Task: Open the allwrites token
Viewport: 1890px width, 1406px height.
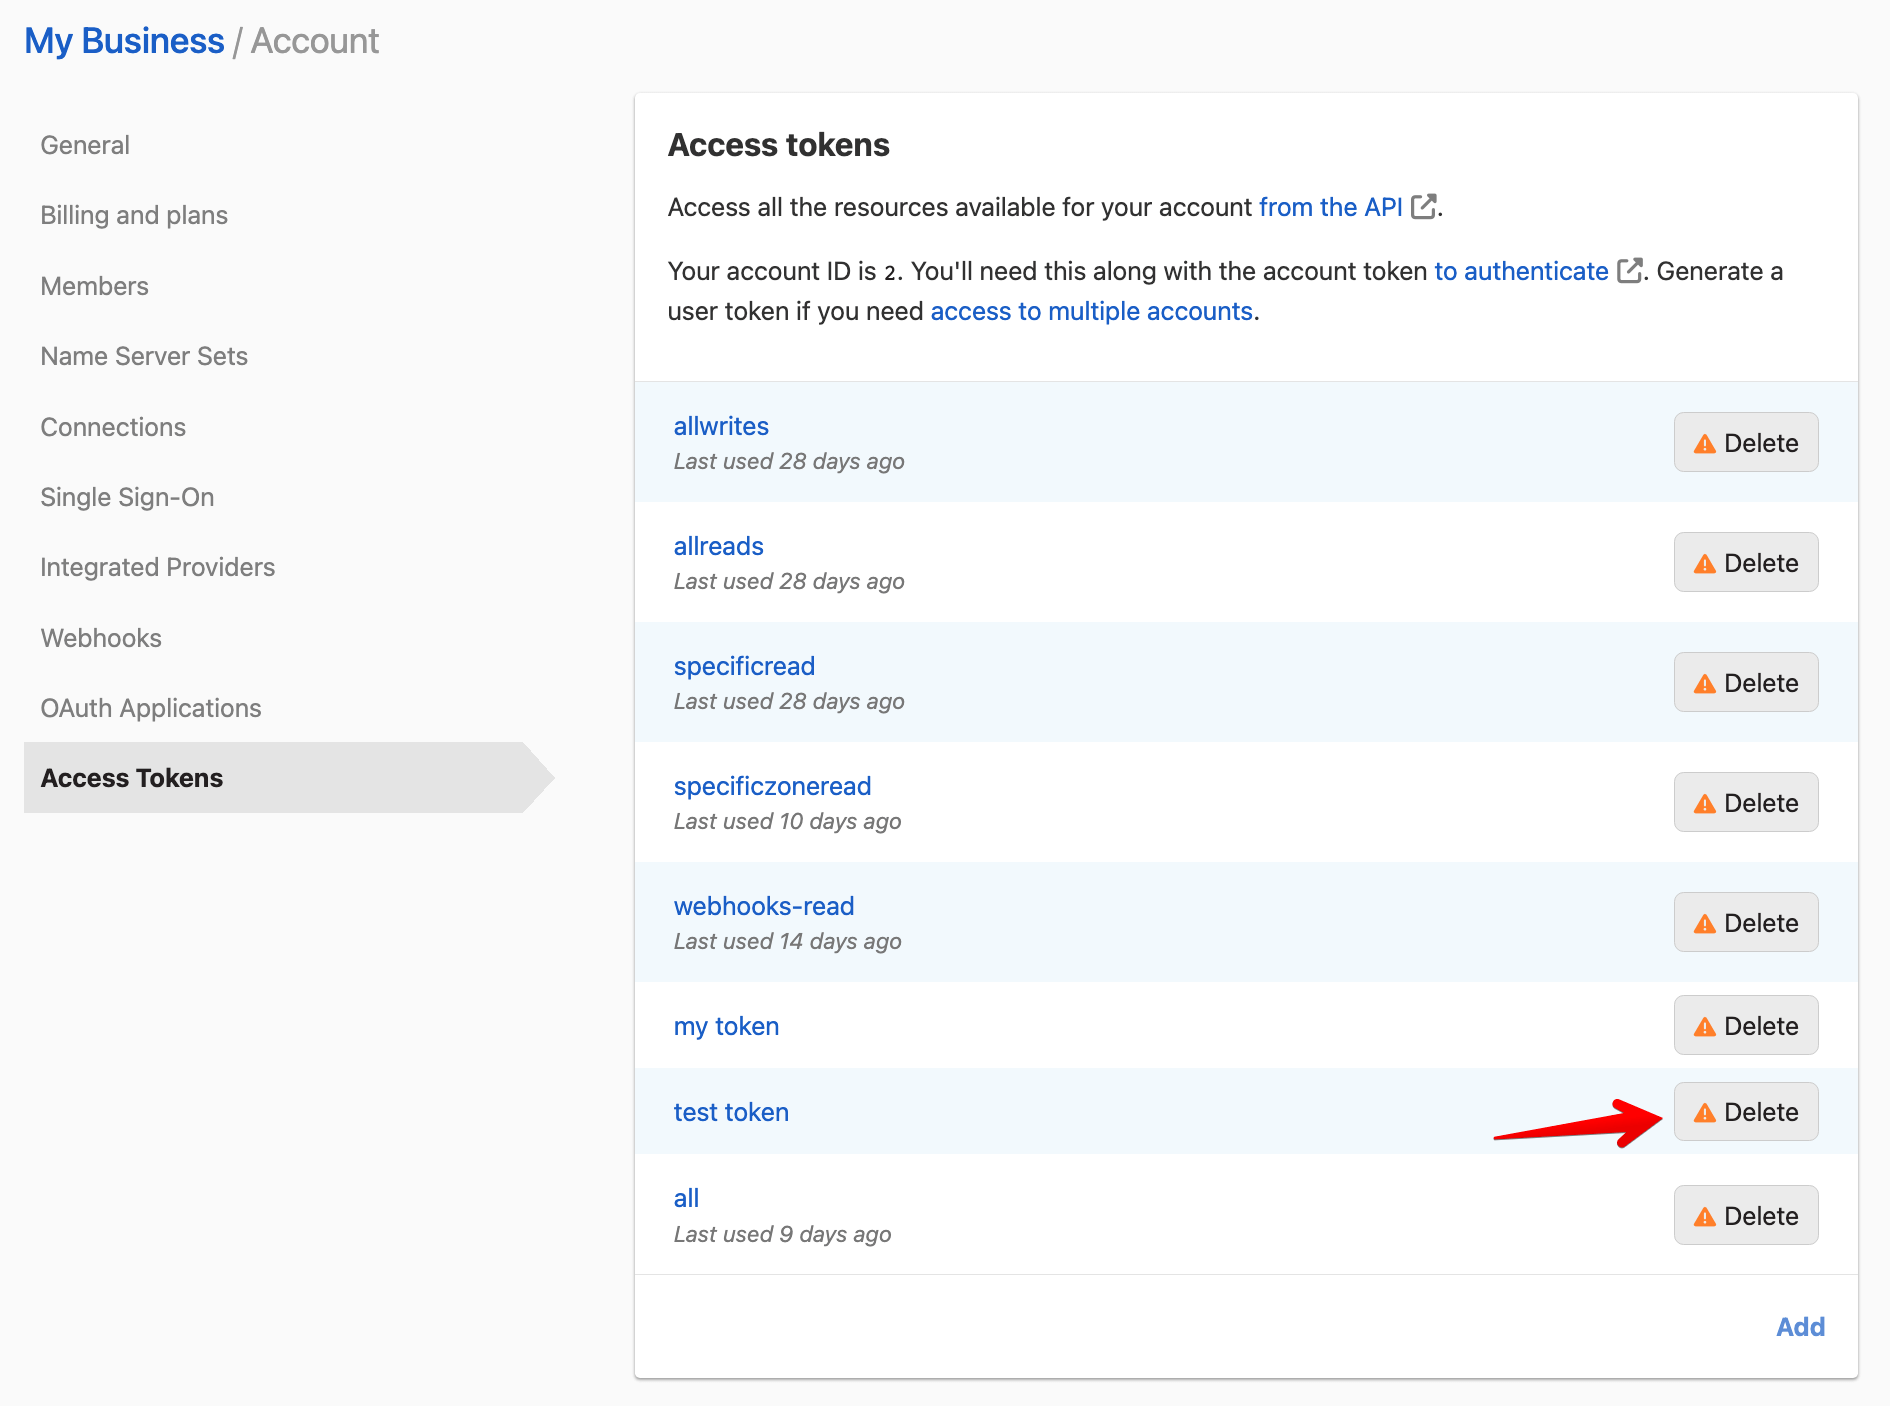Action: (721, 426)
